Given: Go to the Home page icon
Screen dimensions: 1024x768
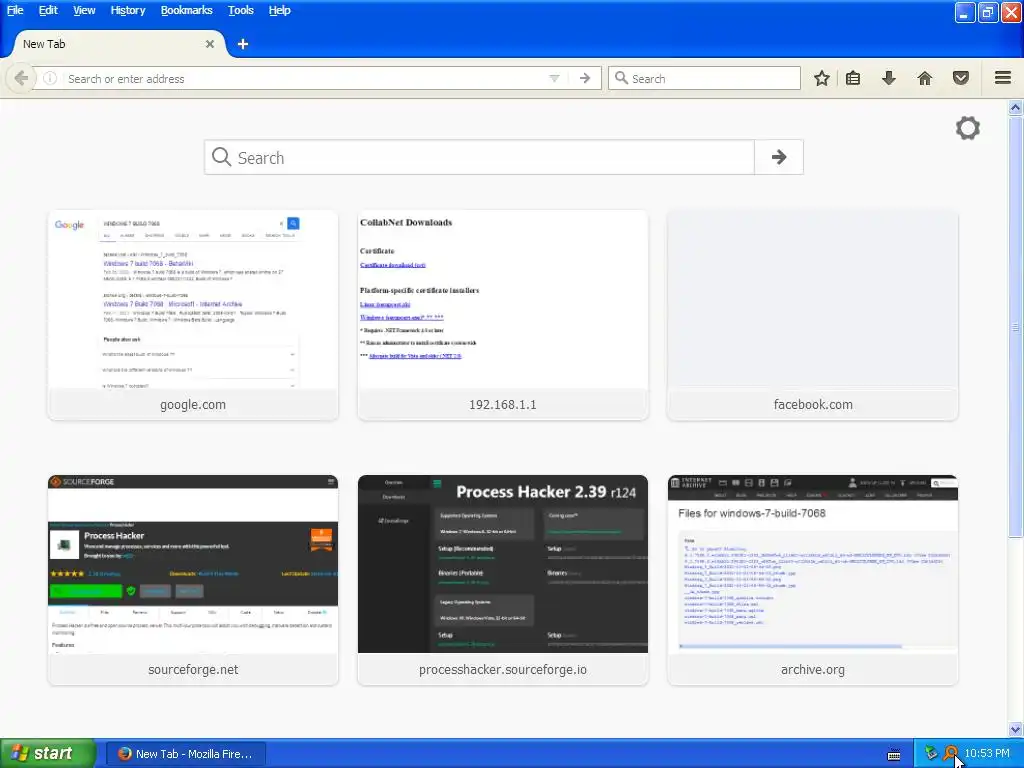Looking at the screenshot, I should click(925, 78).
